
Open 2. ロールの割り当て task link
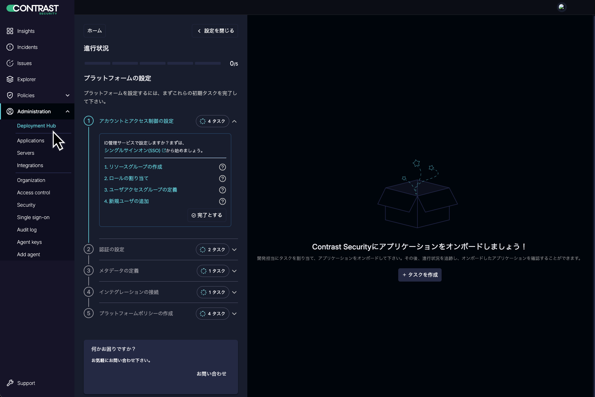tap(126, 178)
